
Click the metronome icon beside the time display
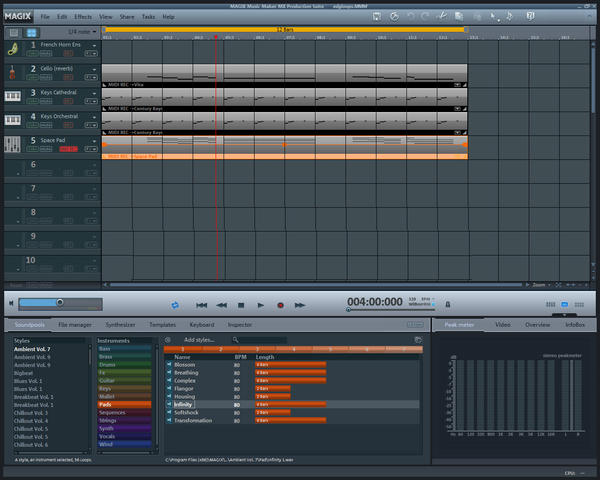(448, 304)
